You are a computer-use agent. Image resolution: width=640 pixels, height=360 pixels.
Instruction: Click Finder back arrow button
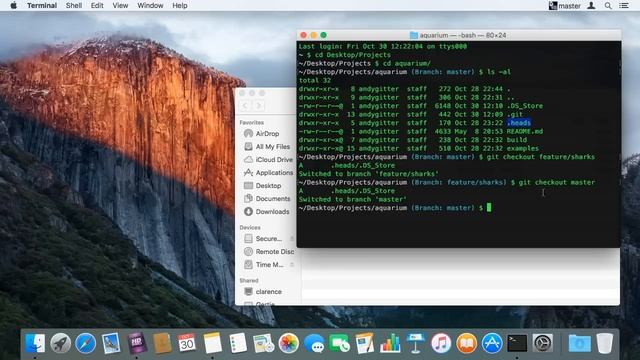tap(245, 106)
